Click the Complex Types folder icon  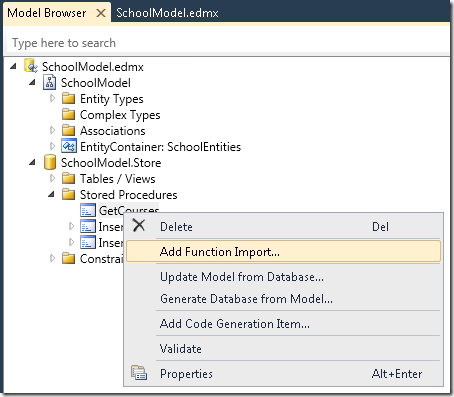(69, 114)
